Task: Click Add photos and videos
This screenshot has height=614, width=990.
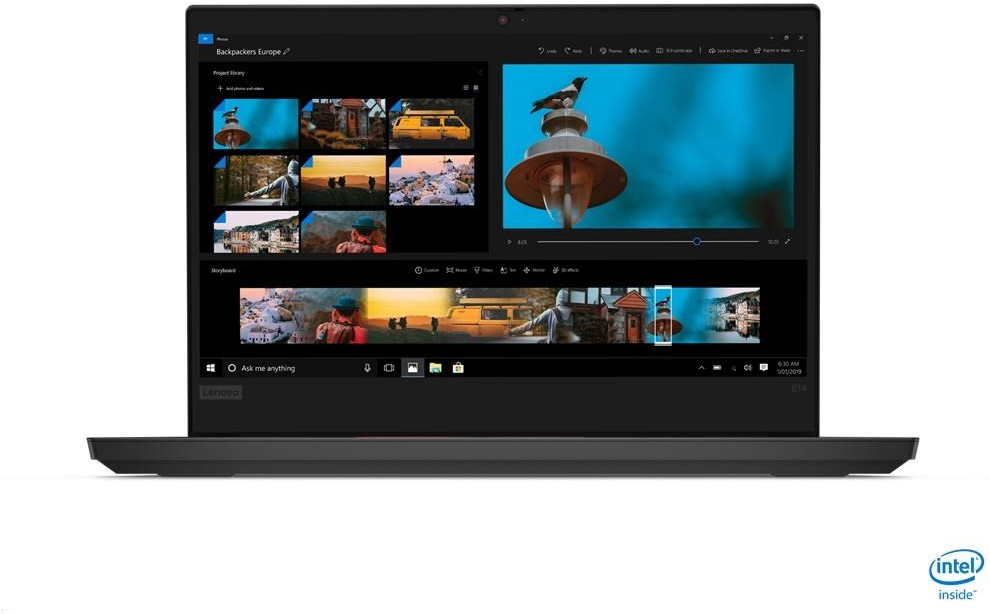Action: pyautogui.click(x=241, y=89)
